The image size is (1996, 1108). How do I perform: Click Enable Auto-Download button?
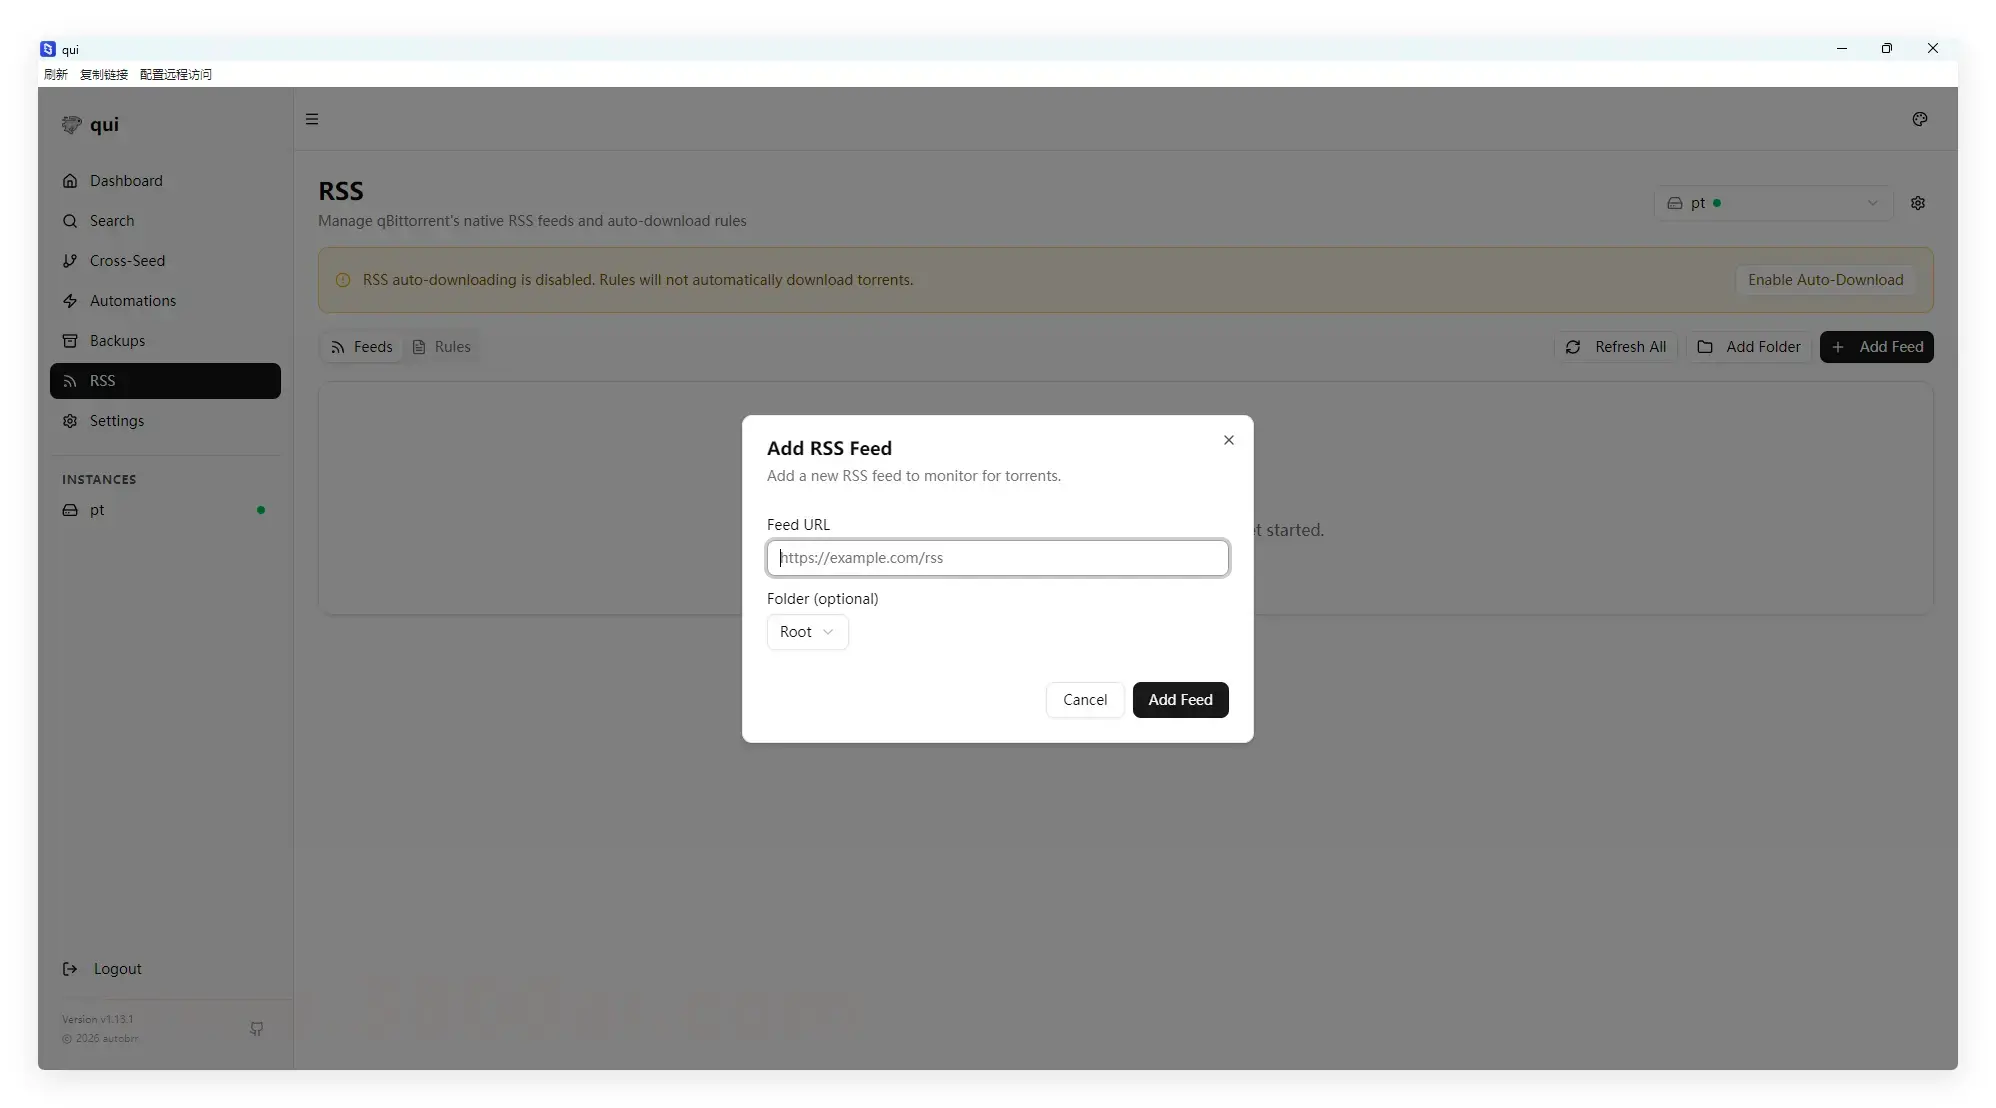pyautogui.click(x=1824, y=280)
